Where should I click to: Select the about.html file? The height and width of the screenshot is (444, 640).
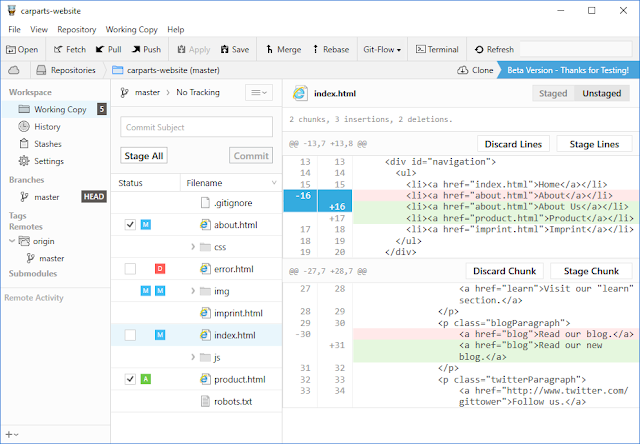(236, 224)
